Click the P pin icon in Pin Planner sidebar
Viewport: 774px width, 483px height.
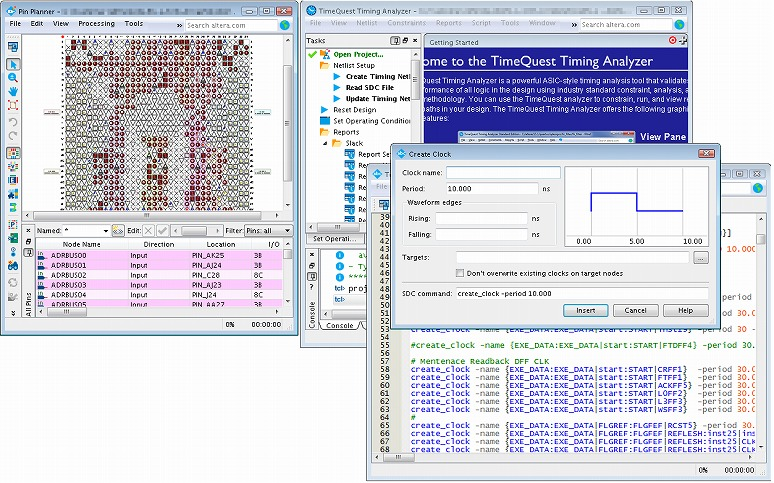pos(13,225)
